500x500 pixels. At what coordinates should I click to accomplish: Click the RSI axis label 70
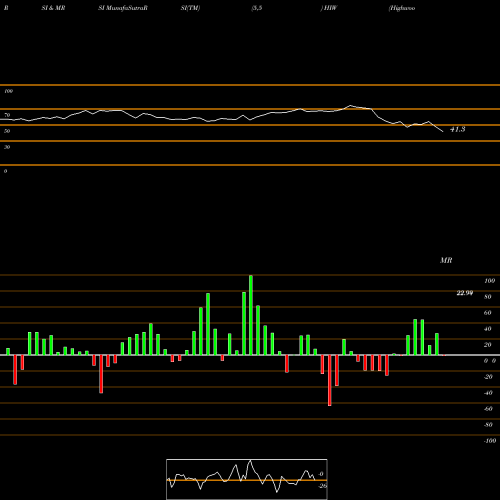click(7, 115)
